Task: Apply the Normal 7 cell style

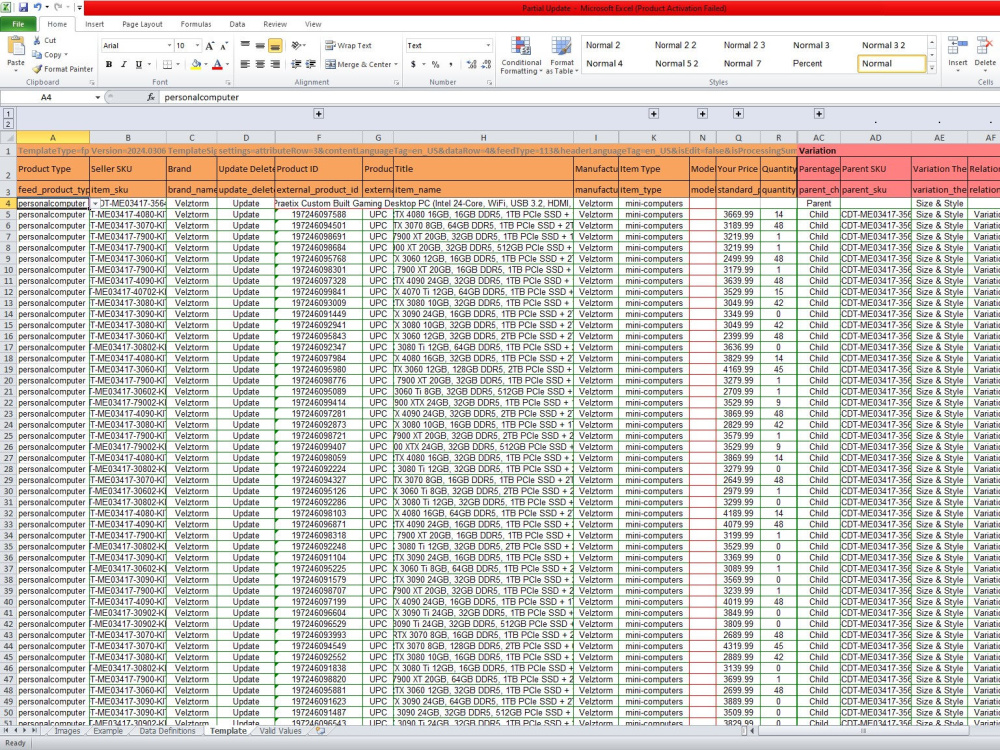Action: (x=742, y=64)
